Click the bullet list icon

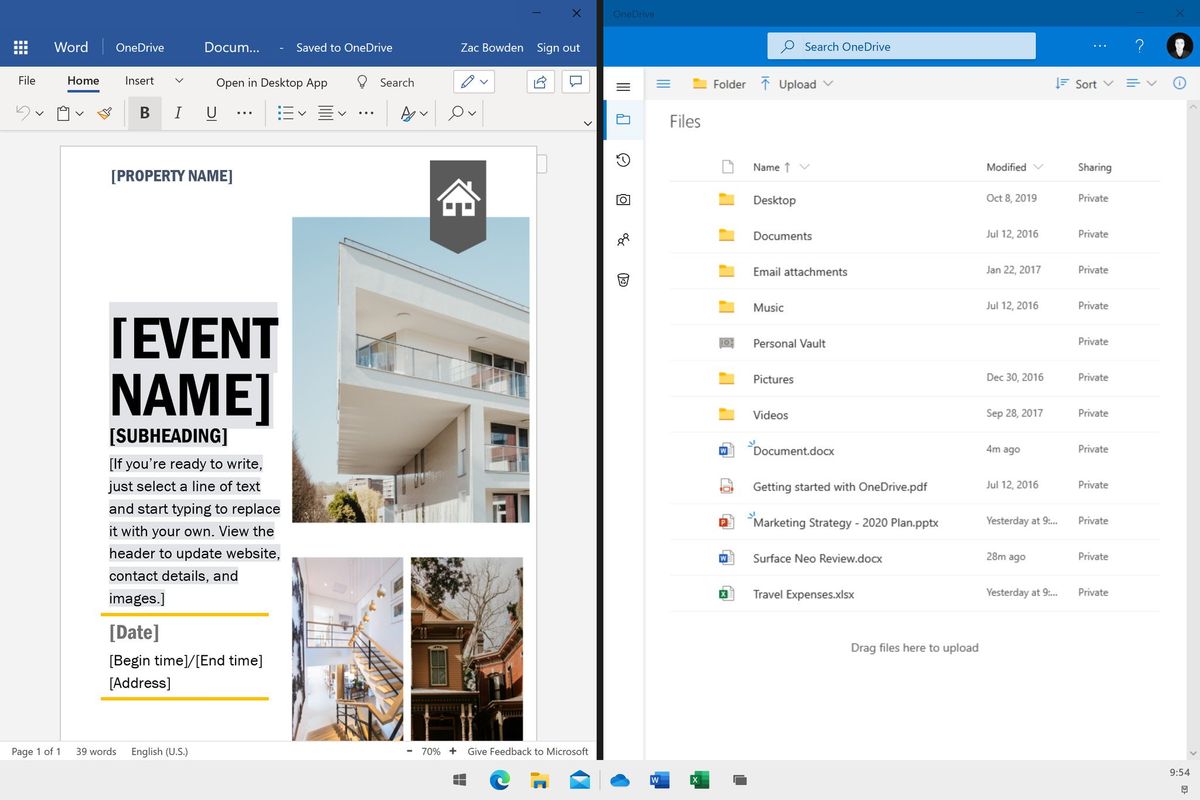click(x=285, y=113)
